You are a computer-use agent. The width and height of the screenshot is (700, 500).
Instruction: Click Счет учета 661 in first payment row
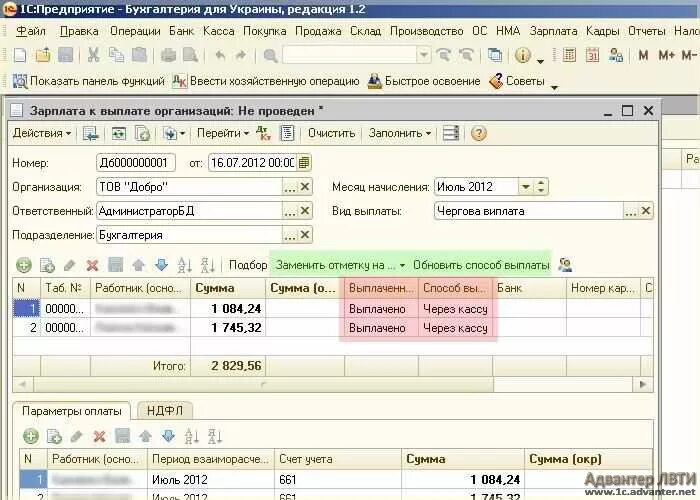(338, 480)
